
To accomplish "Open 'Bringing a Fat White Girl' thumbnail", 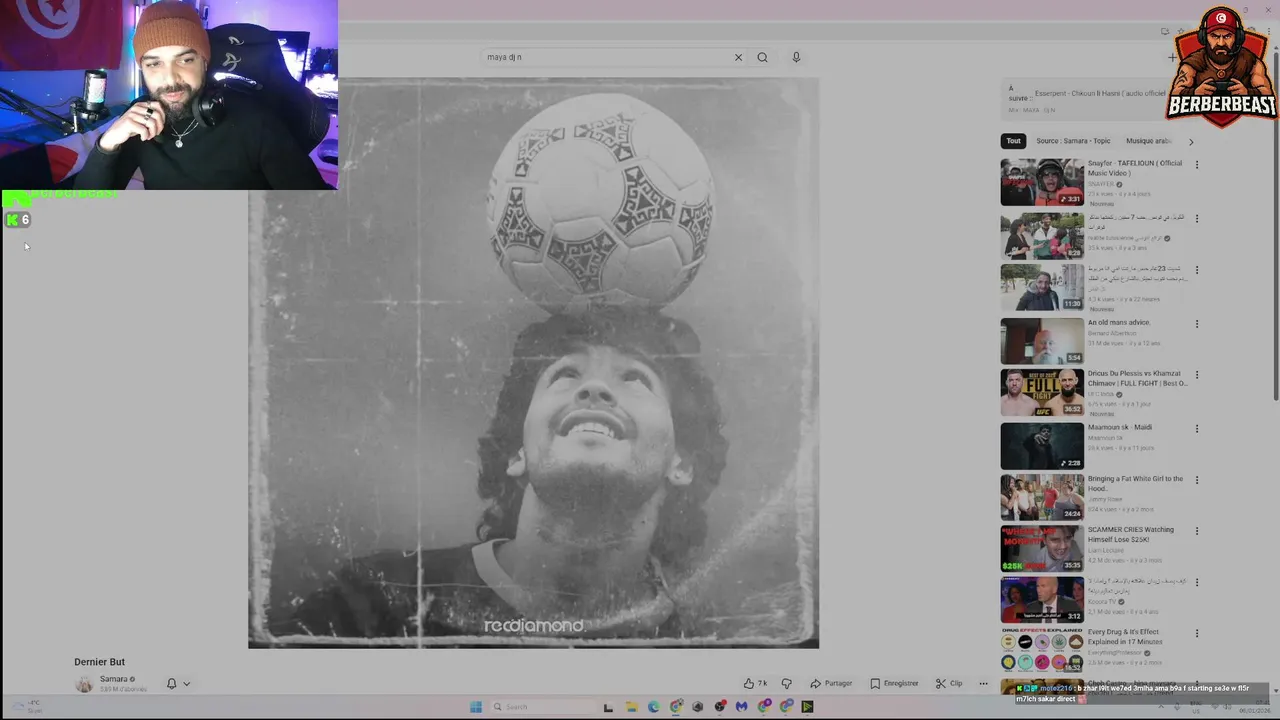I will 1042,496.
